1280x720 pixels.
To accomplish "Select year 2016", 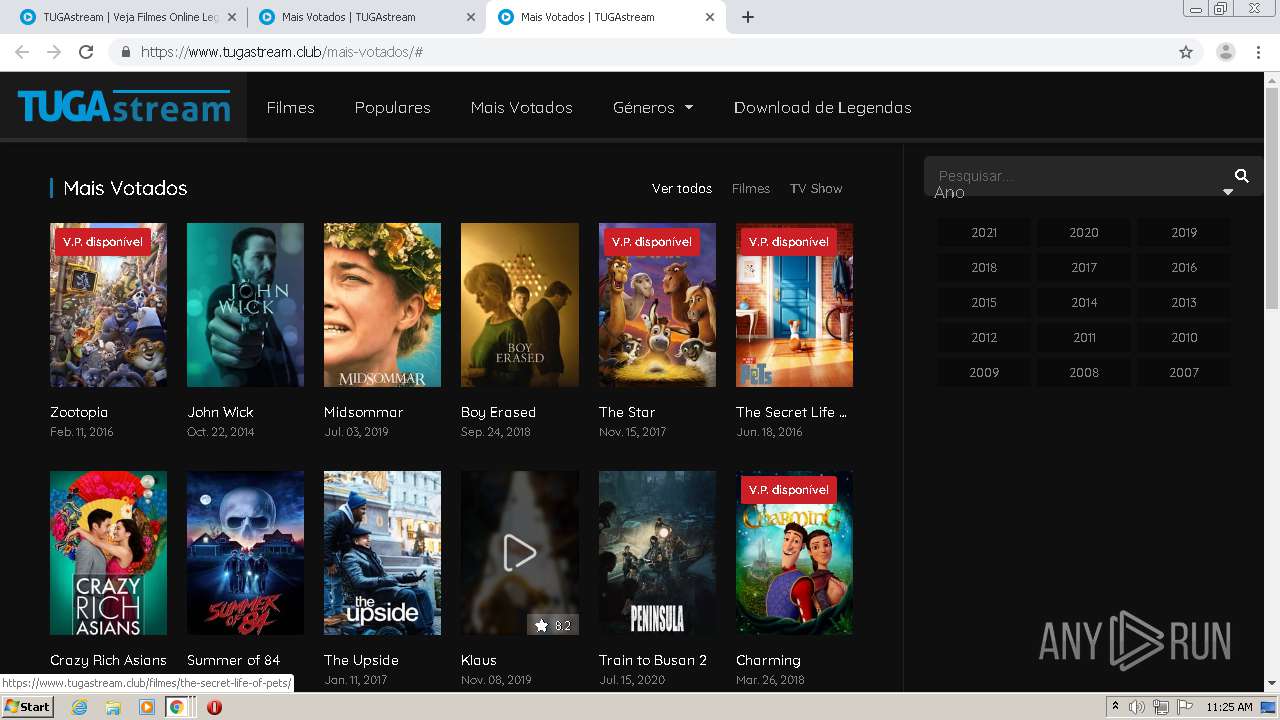I will coord(1184,267).
